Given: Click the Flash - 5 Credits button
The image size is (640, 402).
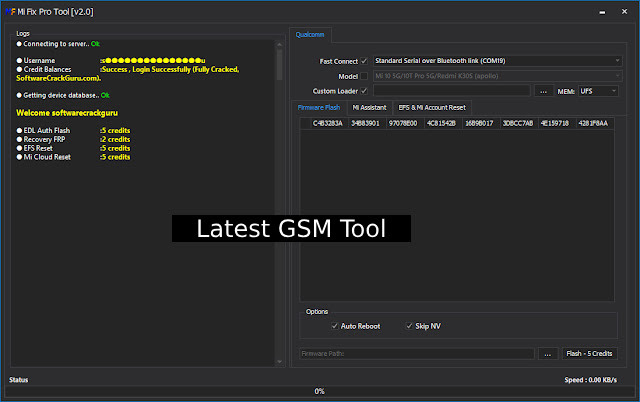Looking at the screenshot, I should coord(589,354).
